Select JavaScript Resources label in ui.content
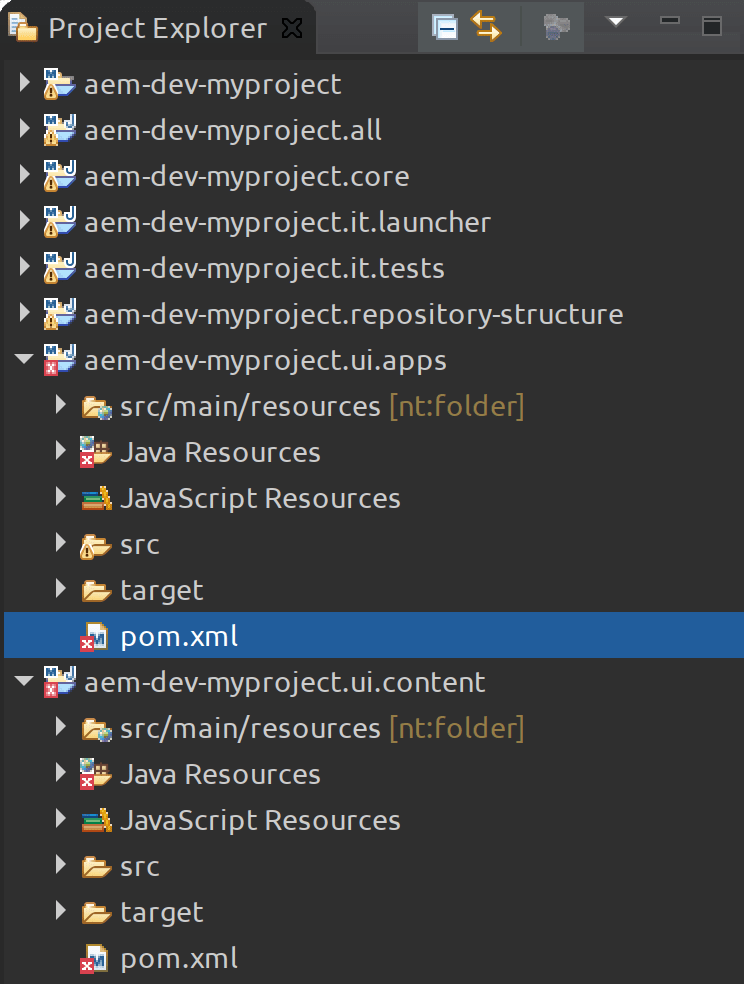Screen dimensions: 744x984 point(260,821)
